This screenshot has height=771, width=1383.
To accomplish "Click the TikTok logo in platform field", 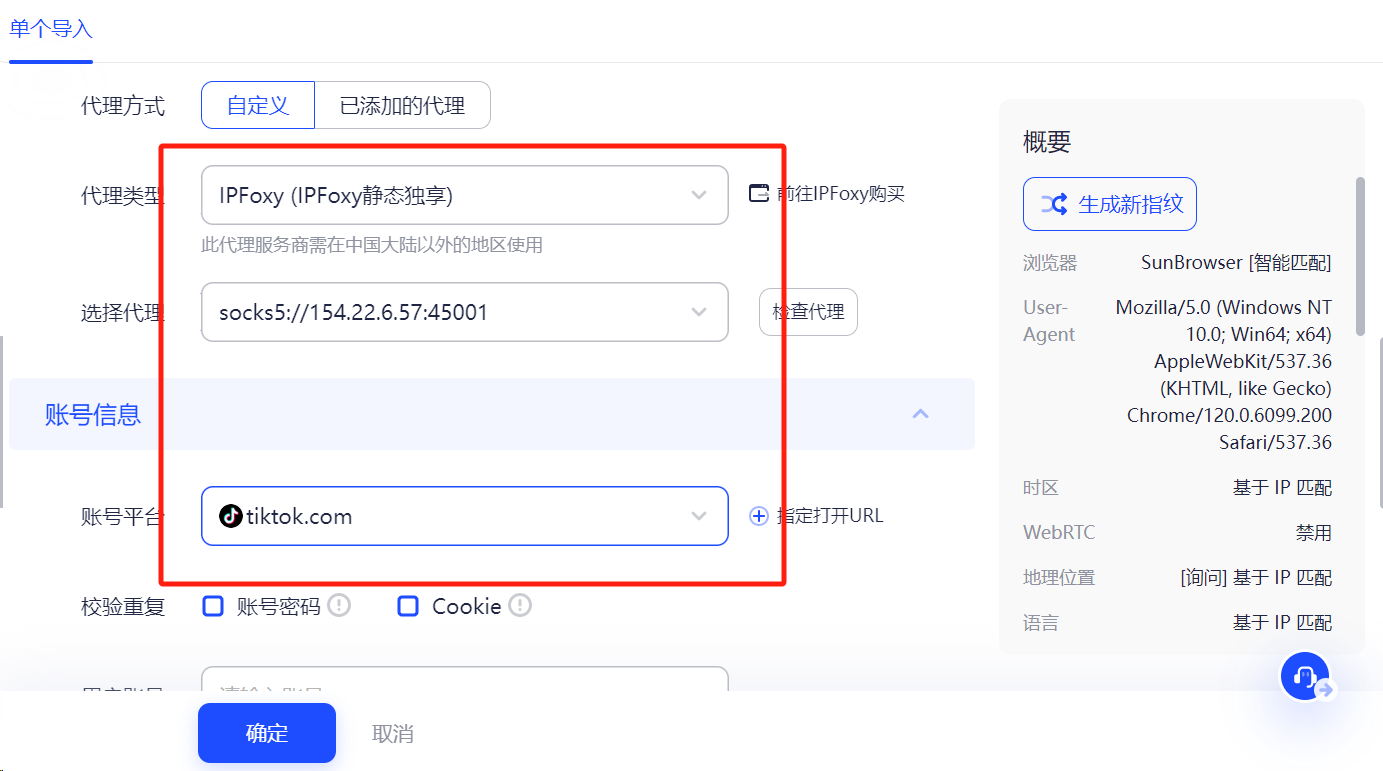I will [231, 516].
